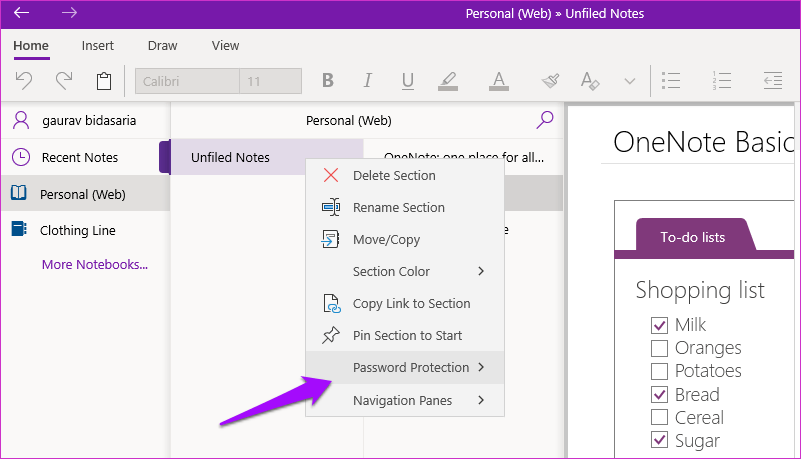Click the back navigation arrow

21,13
